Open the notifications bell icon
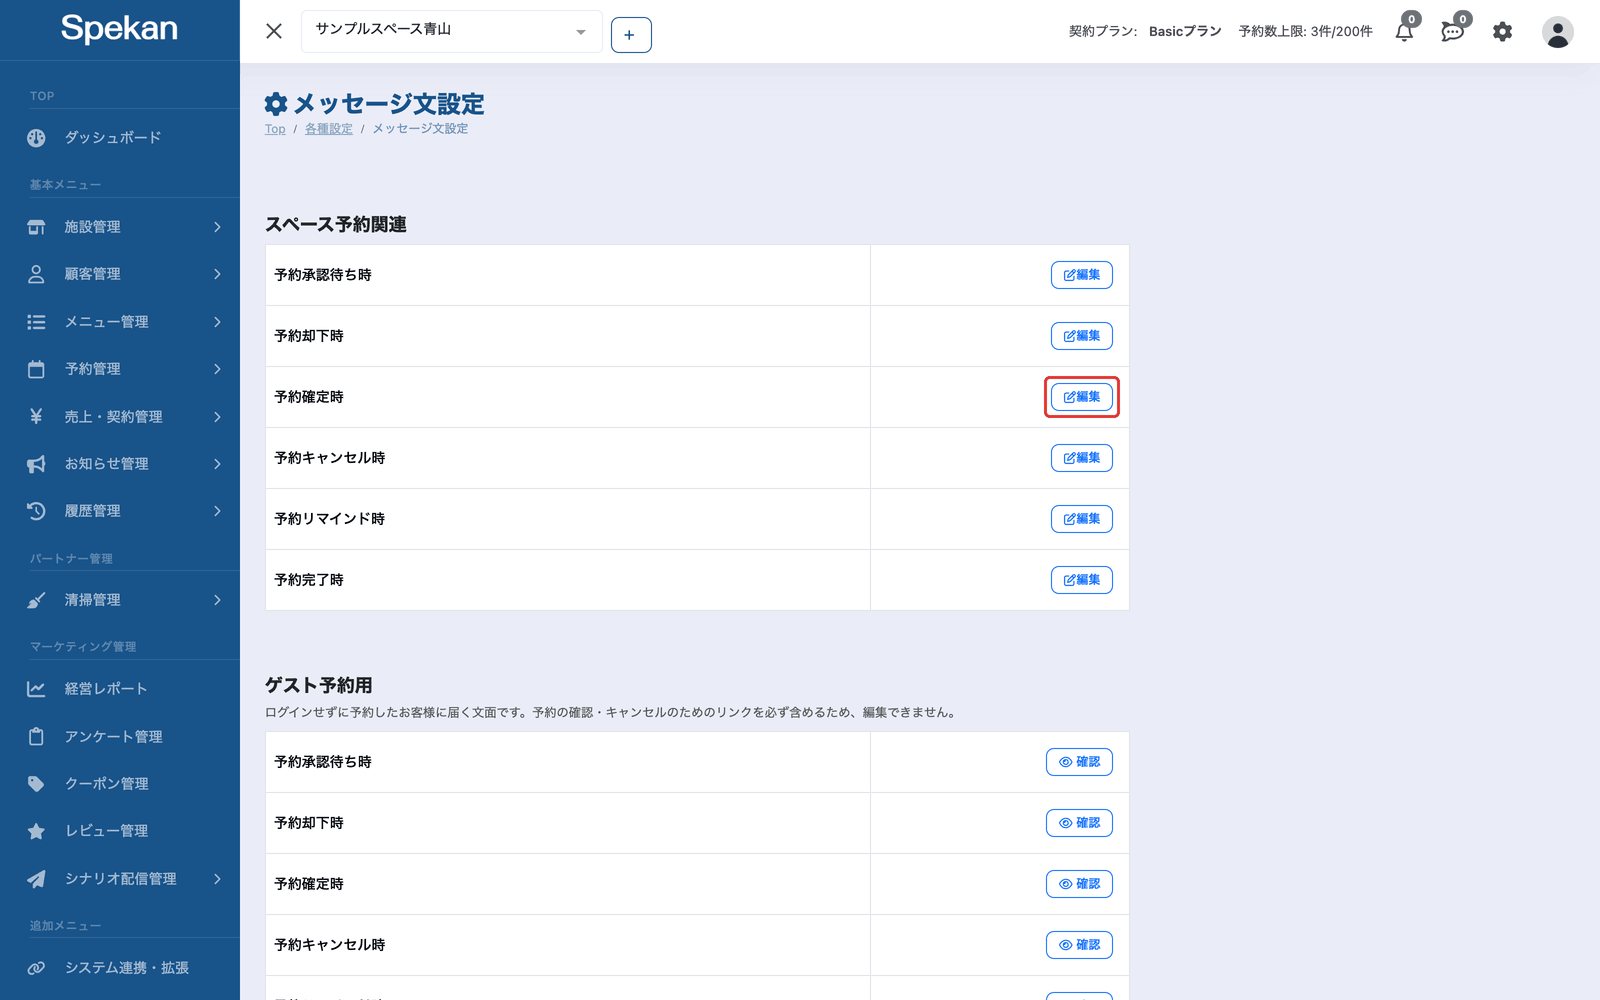This screenshot has height=1000, width=1600. [x=1405, y=31]
